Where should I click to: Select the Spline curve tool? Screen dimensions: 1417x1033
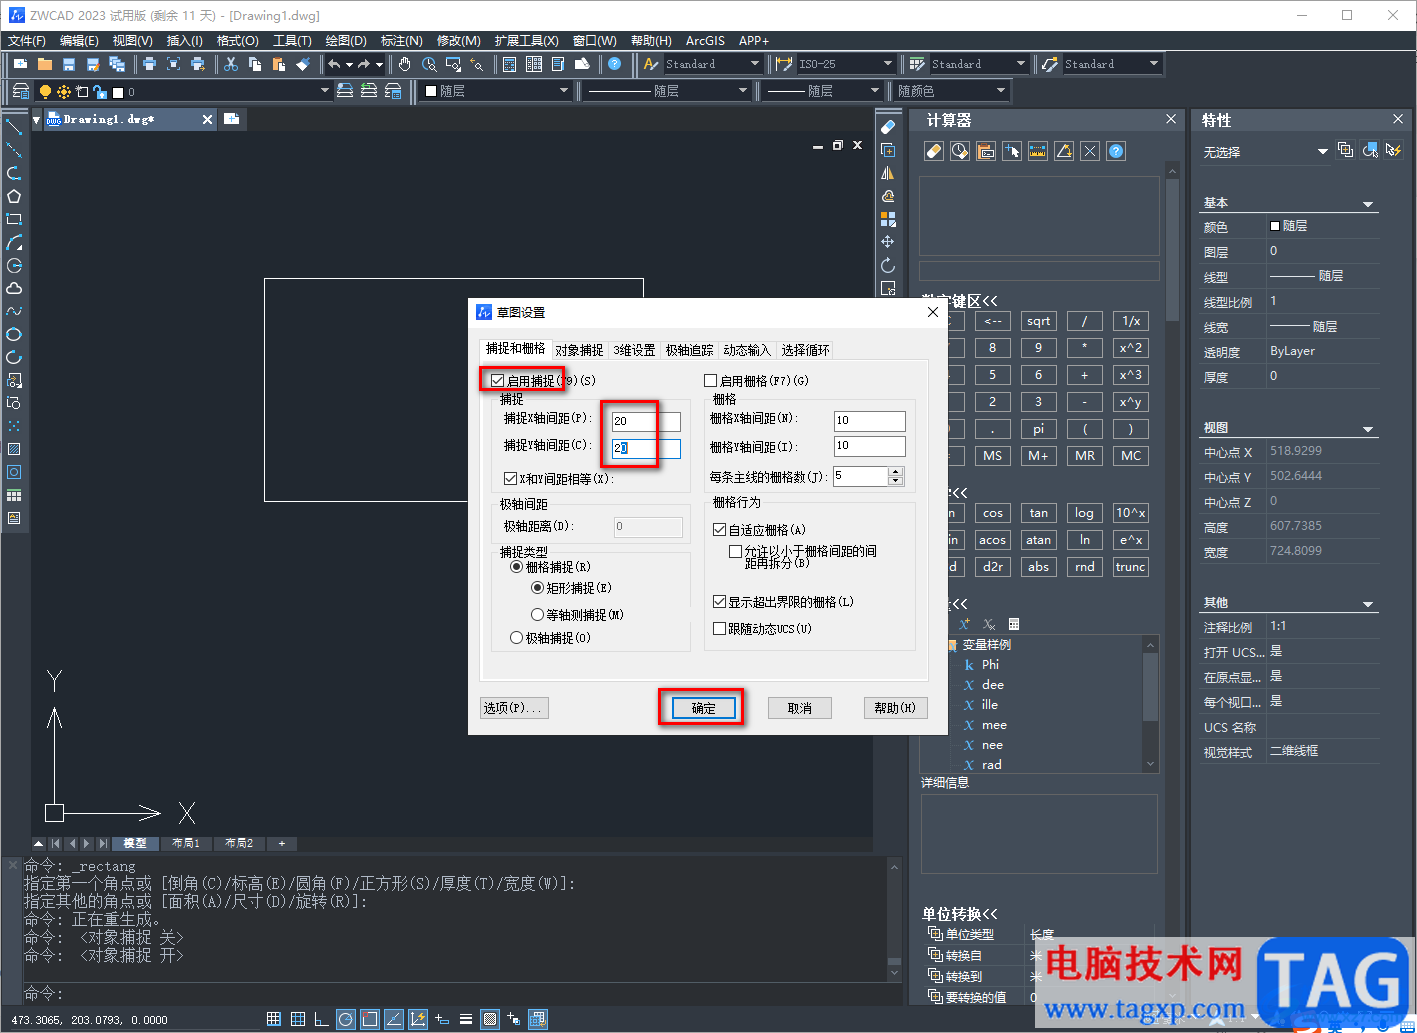coord(14,311)
